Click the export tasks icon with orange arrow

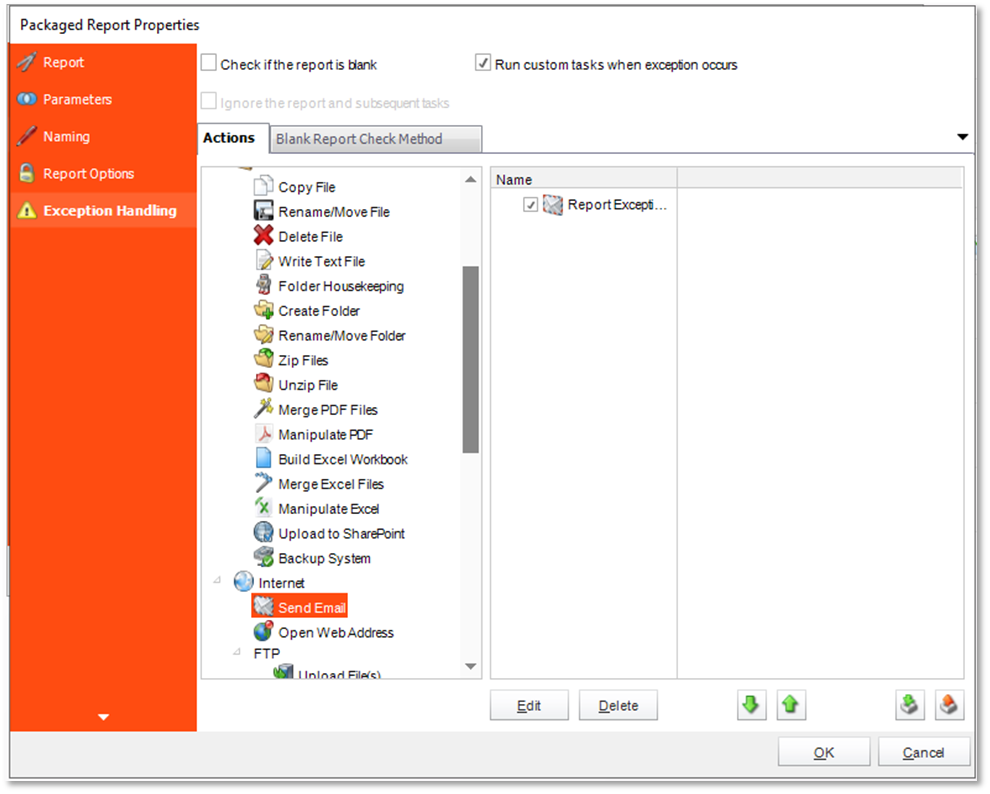pos(949,705)
